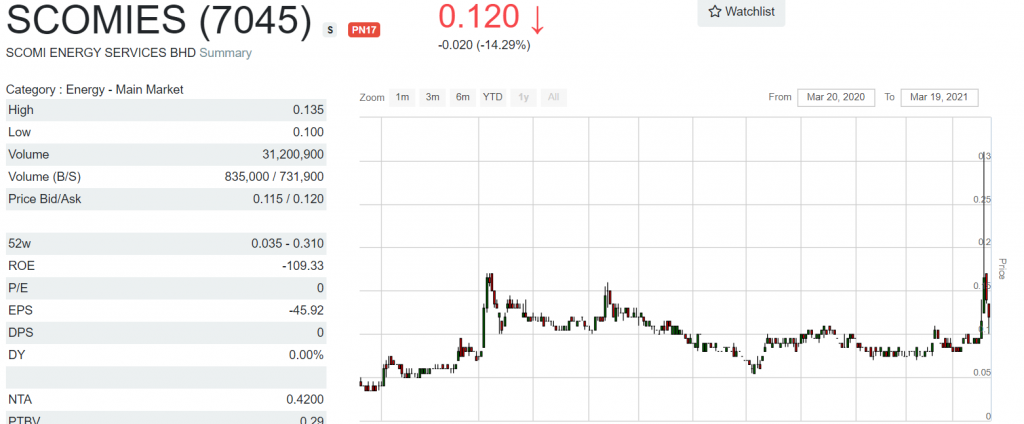Click Price Bid/Ask value 0.115 / 0.120
Image resolution: width=1024 pixels, height=424 pixels.
tap(289, 199)
